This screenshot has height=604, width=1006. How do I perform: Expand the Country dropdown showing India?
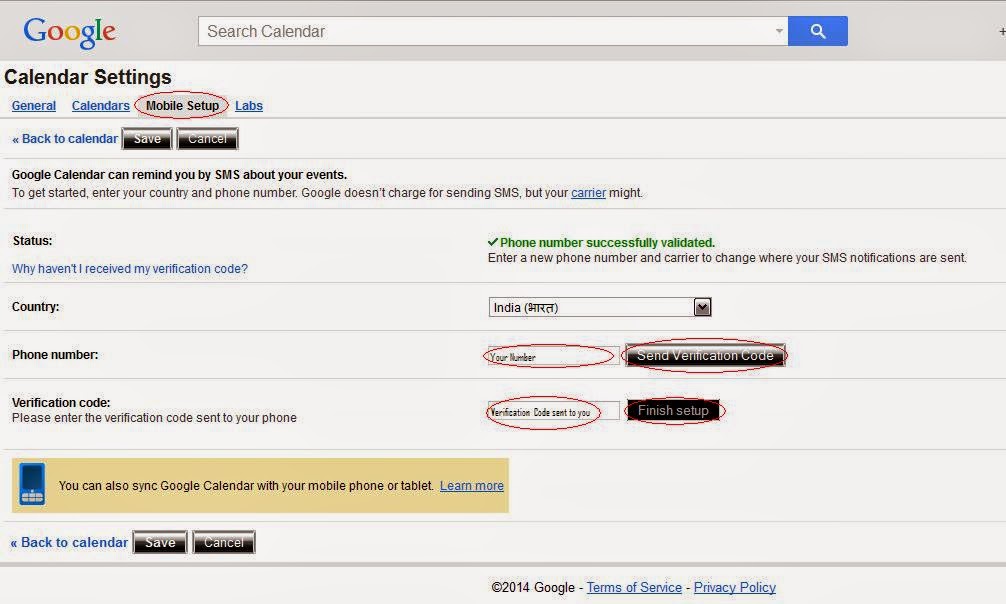[x=600, y=307]
